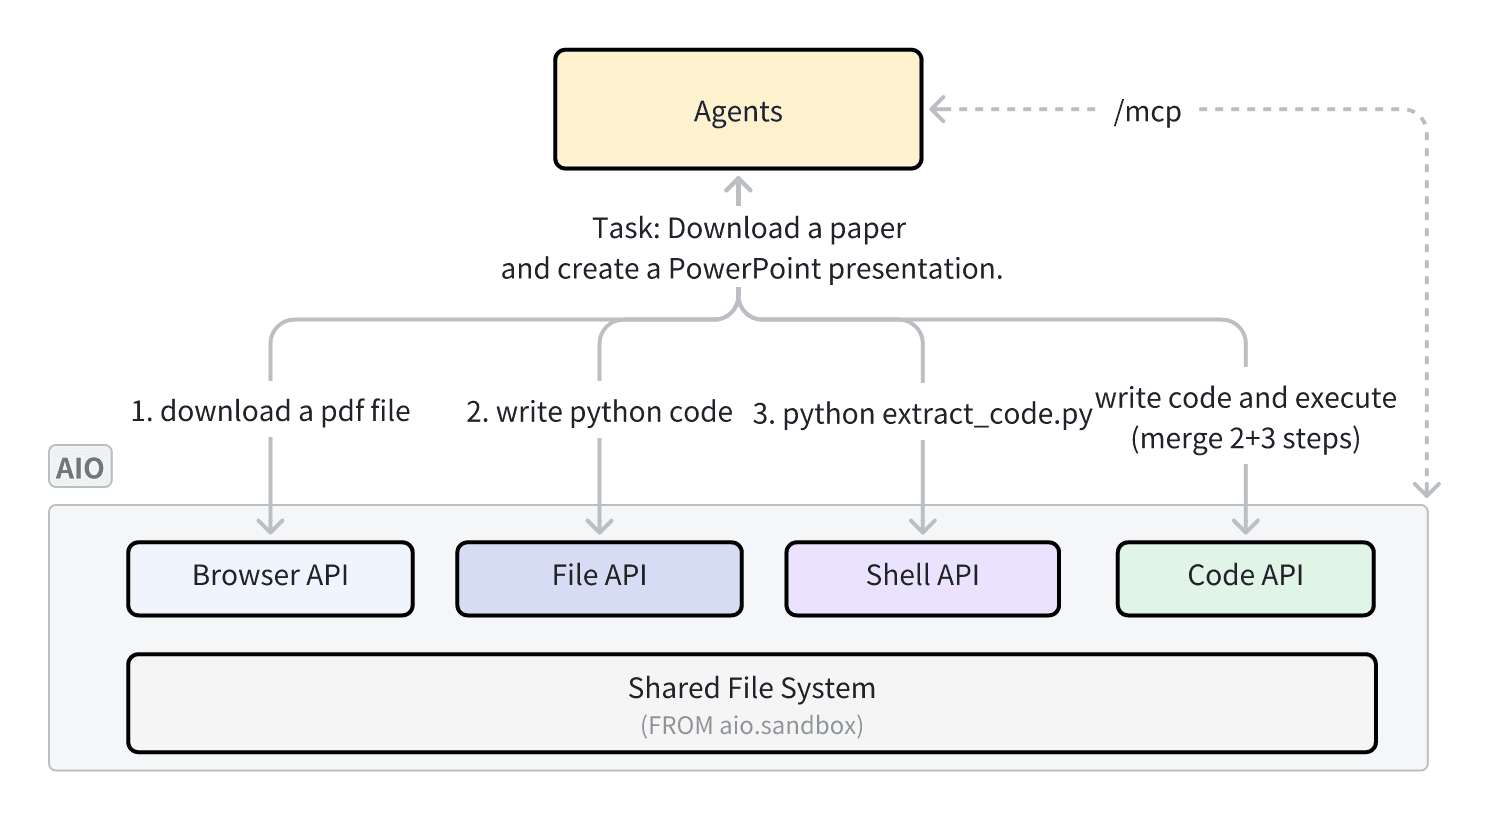Click the '3. python extract_code.py' step label
Image resolution: width=1492 pixels, height=820 pixels.
point(922,414)
